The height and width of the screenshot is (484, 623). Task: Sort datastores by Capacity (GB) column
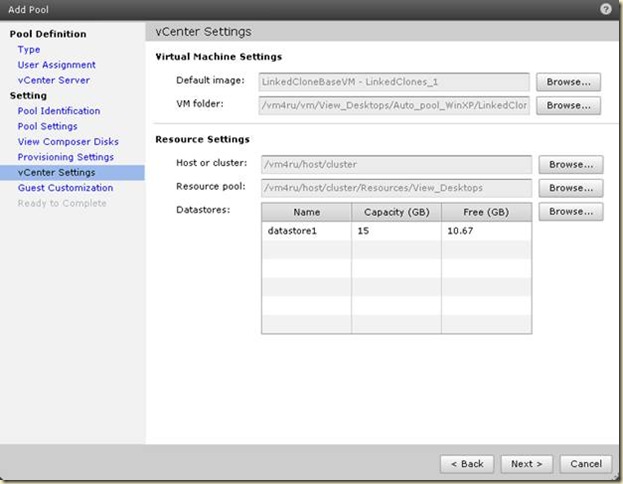[x=396, y=212]
